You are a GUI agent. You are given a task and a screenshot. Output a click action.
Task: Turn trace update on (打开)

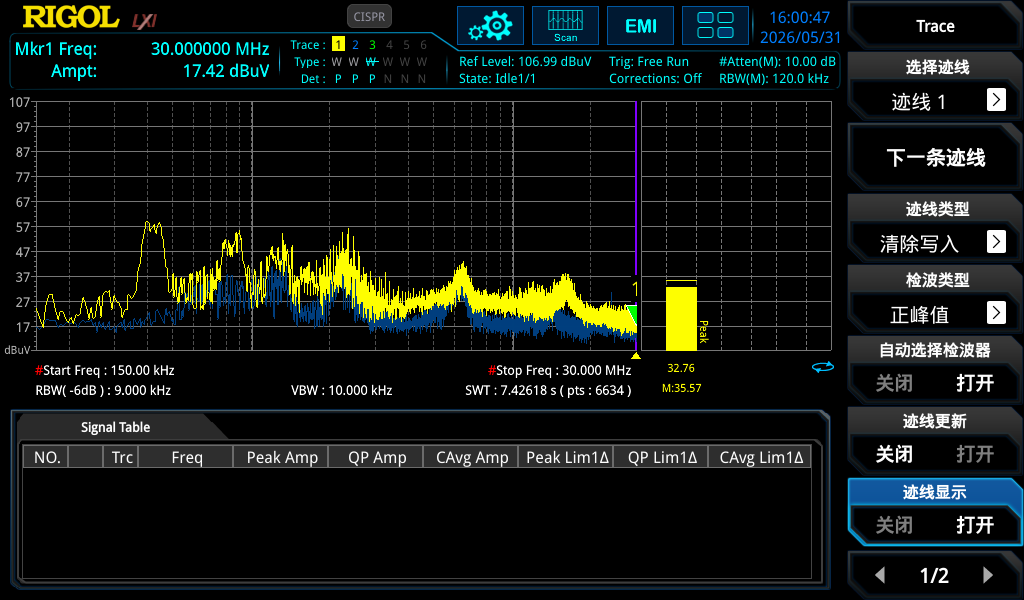point(975,454)
